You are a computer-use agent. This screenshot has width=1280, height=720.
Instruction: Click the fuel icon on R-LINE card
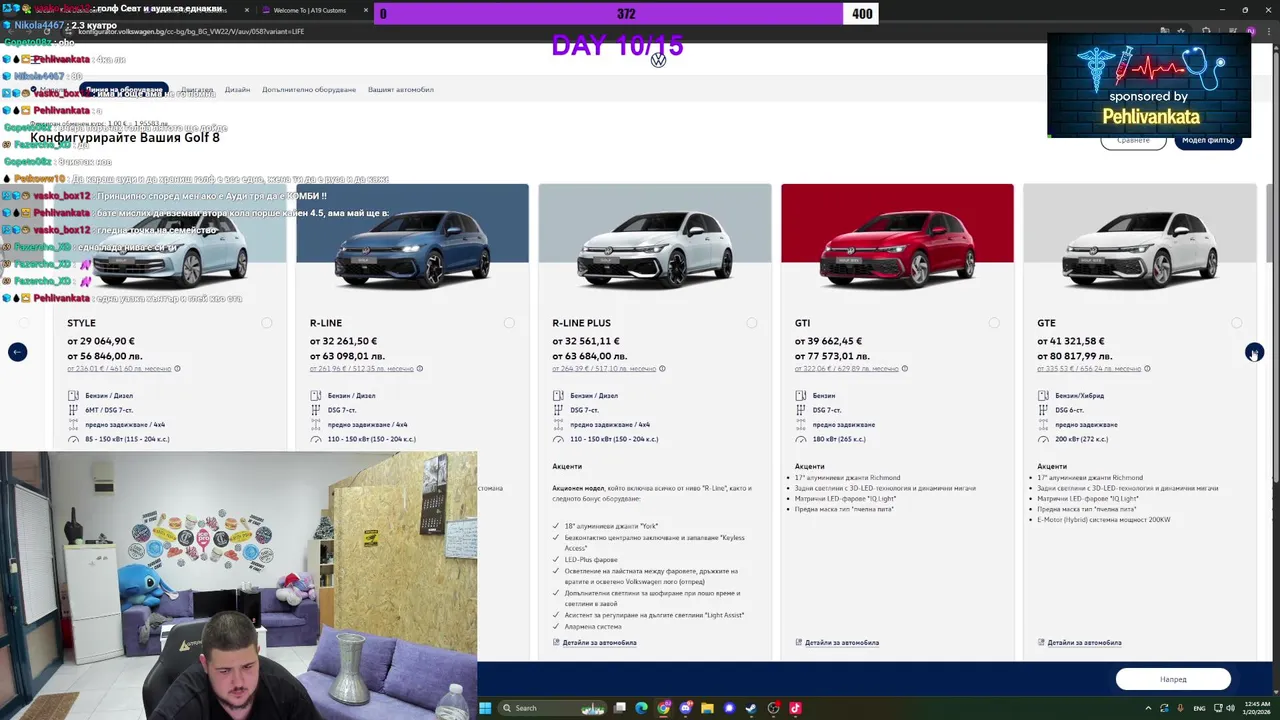click(x=316, y=395)
